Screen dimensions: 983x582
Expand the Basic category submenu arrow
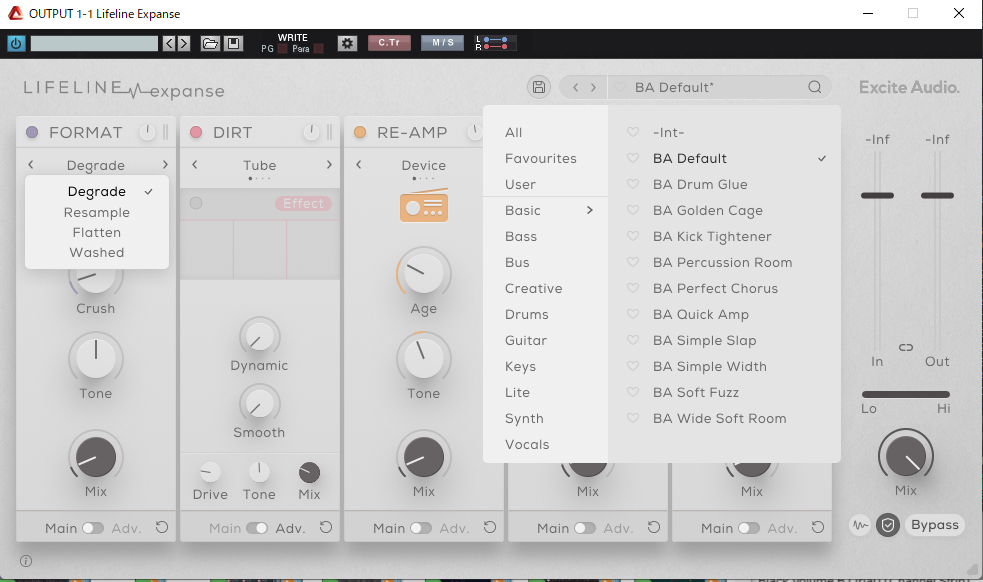click(x=589, y=210)
